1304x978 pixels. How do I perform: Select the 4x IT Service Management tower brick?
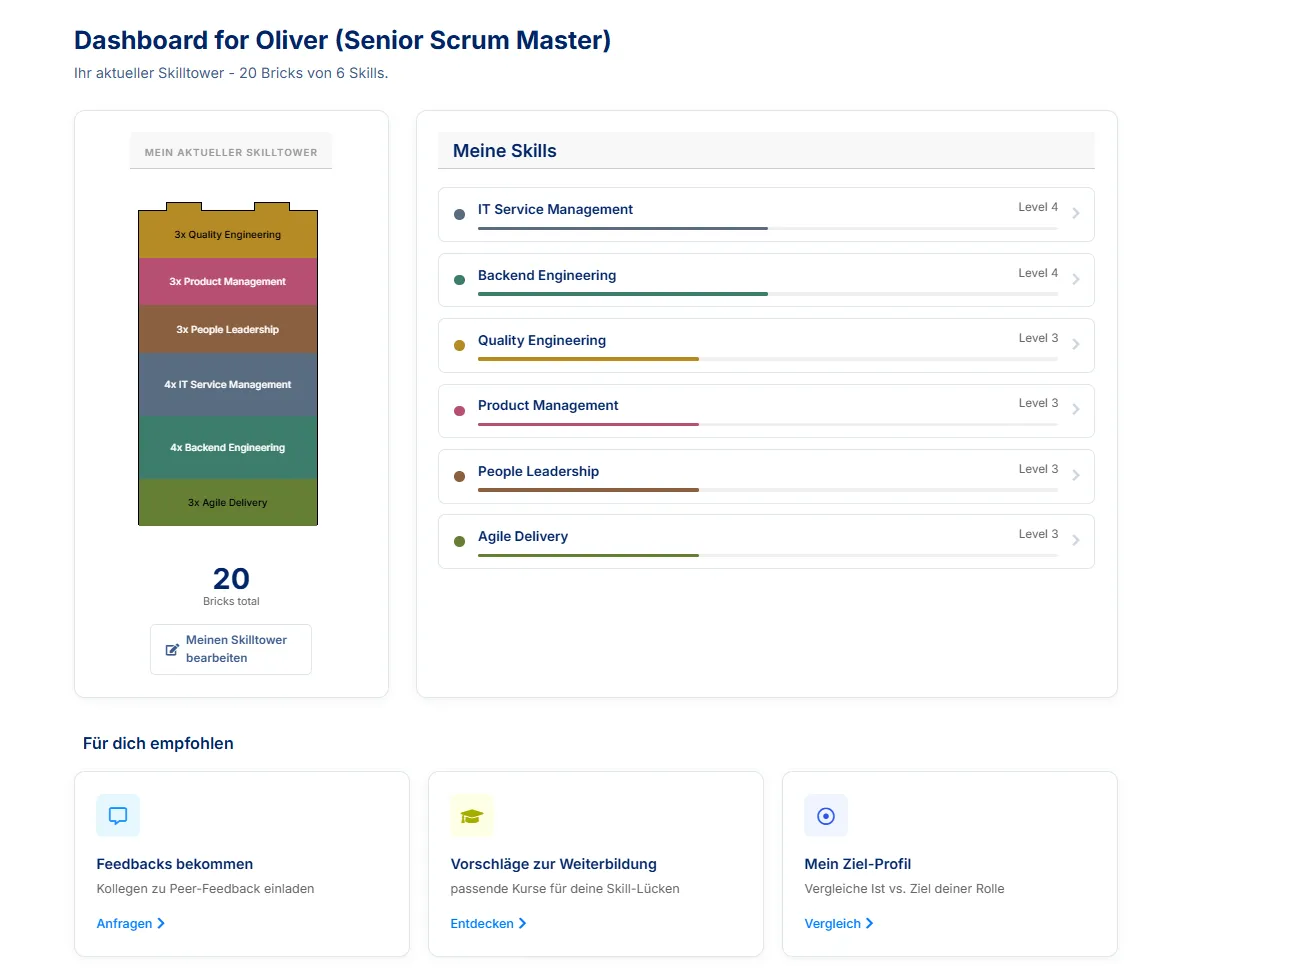click(228, 384)
